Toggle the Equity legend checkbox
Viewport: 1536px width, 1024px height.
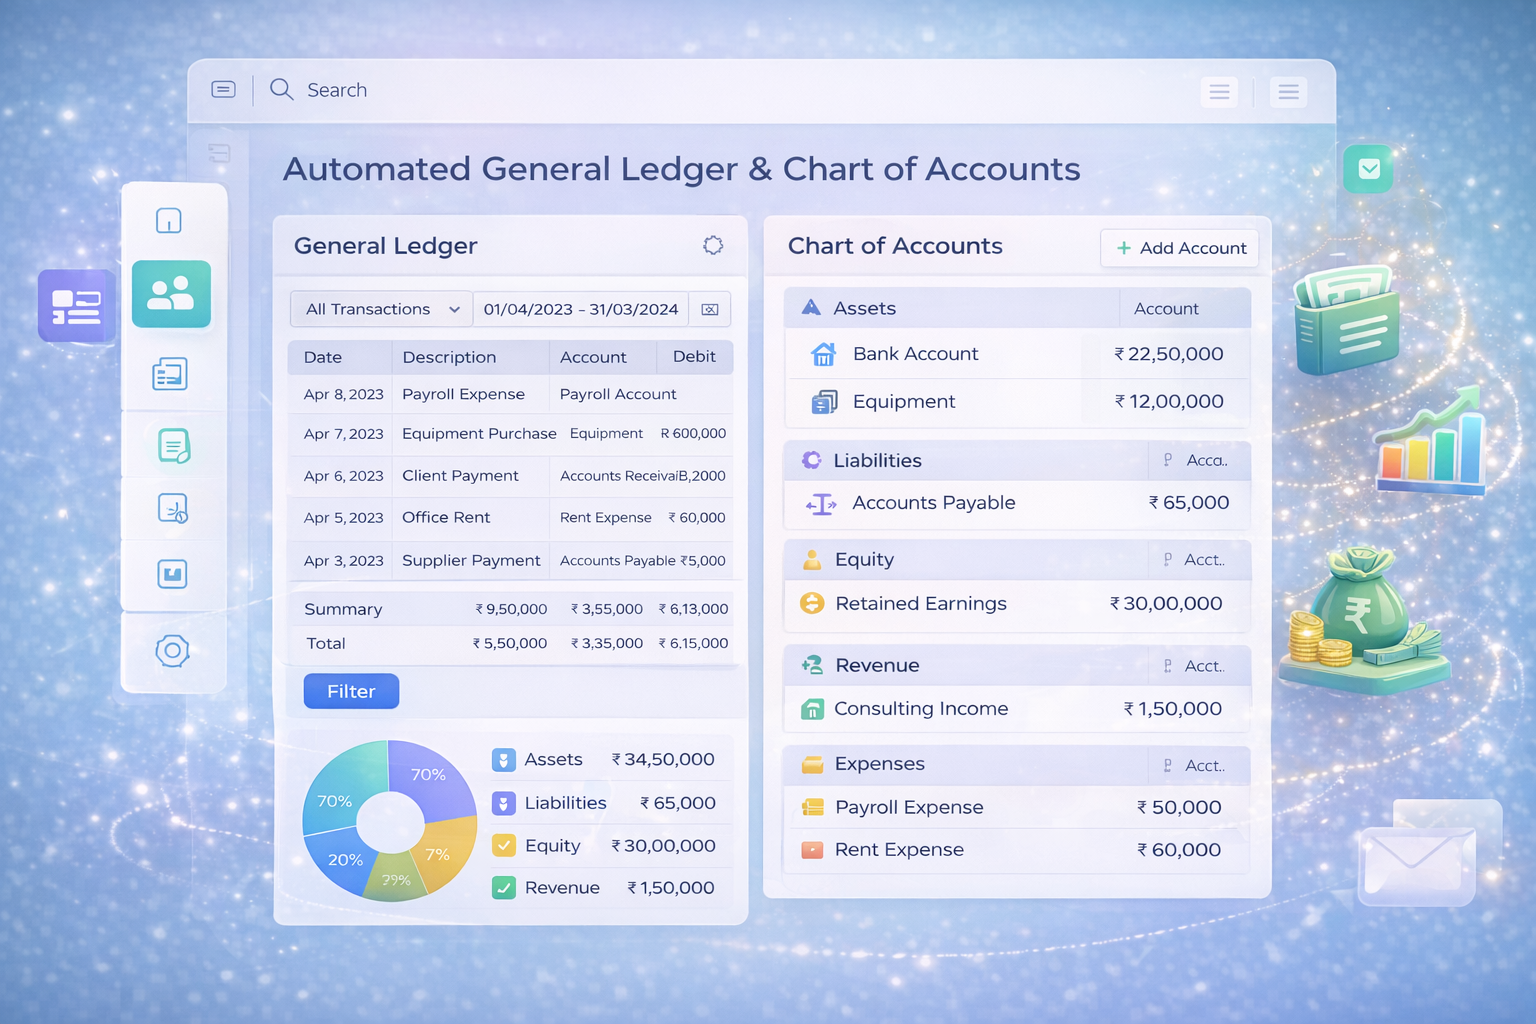click(x=504, y=846)
